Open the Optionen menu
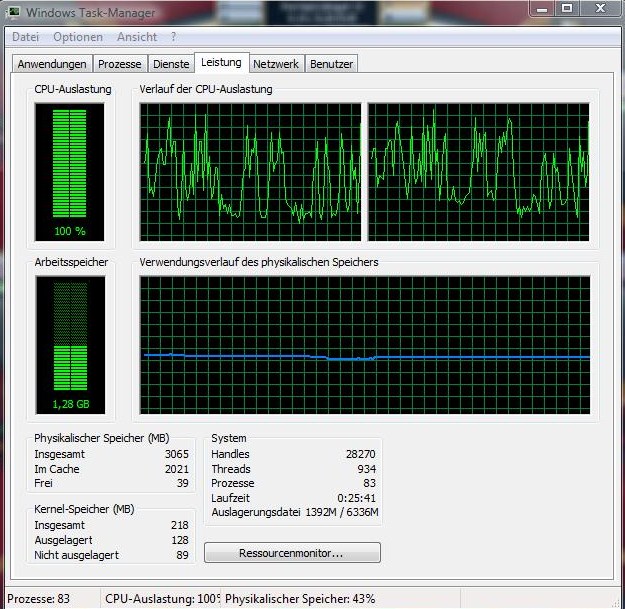Screen dimensions: 625x609 coord(78,37)
